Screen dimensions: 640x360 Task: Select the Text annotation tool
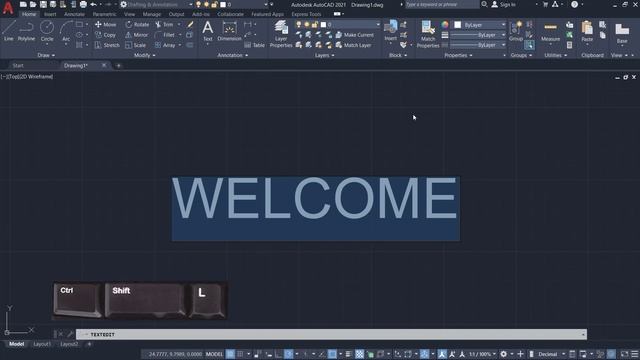(207, 31)
